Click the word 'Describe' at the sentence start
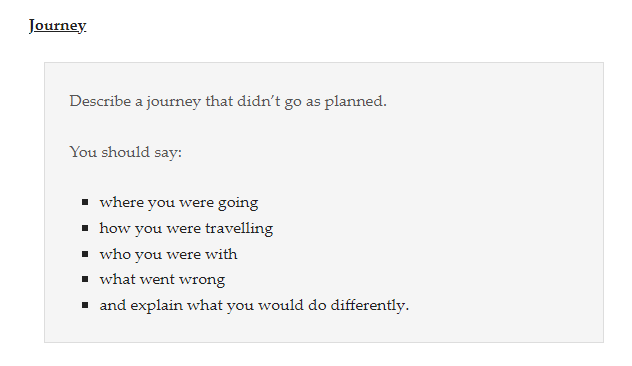Image resolution: width=632 pixels, height=366 pixels. click(x=100, y=101)
